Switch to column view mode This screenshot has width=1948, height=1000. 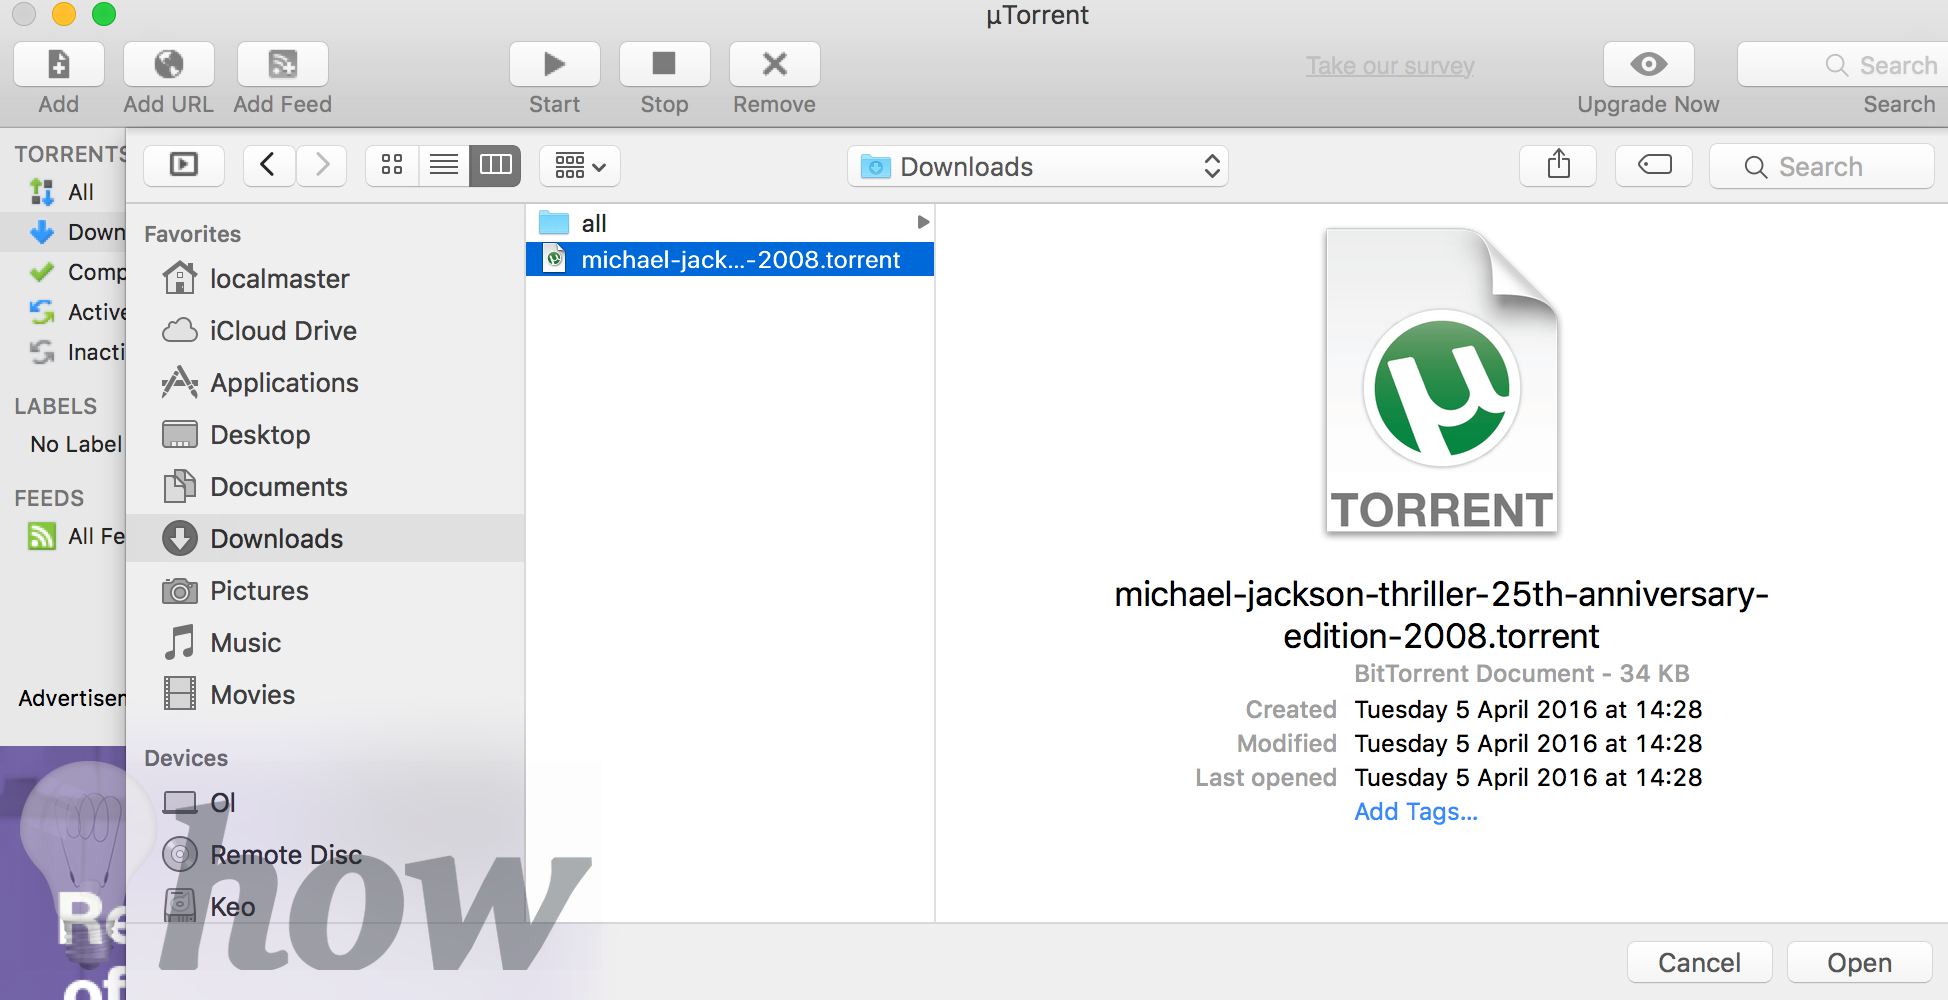point(496,165)
